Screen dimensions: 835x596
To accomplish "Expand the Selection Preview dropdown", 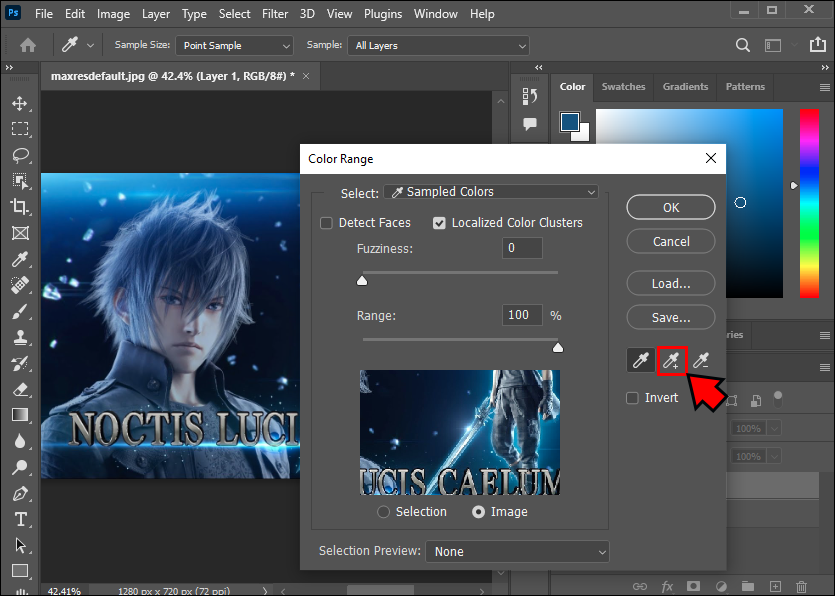I will [x=517, y=552].
